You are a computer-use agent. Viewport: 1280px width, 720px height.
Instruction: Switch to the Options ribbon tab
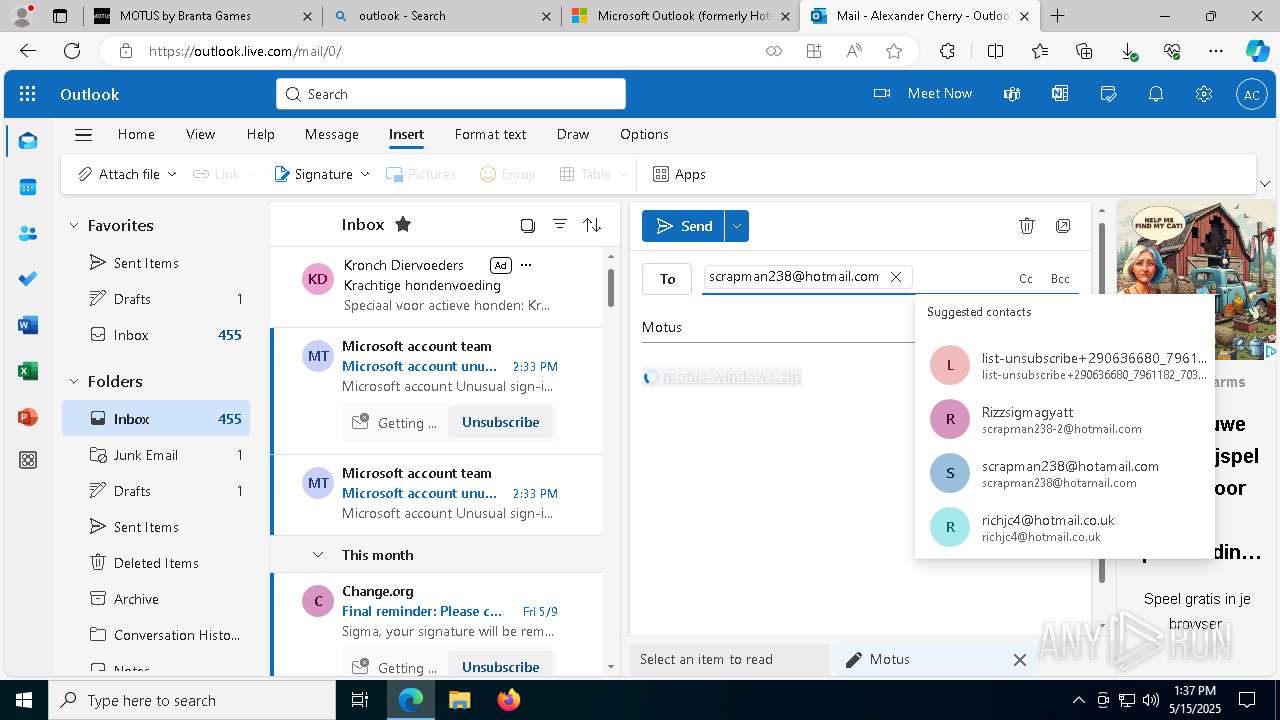coord(644,134)
